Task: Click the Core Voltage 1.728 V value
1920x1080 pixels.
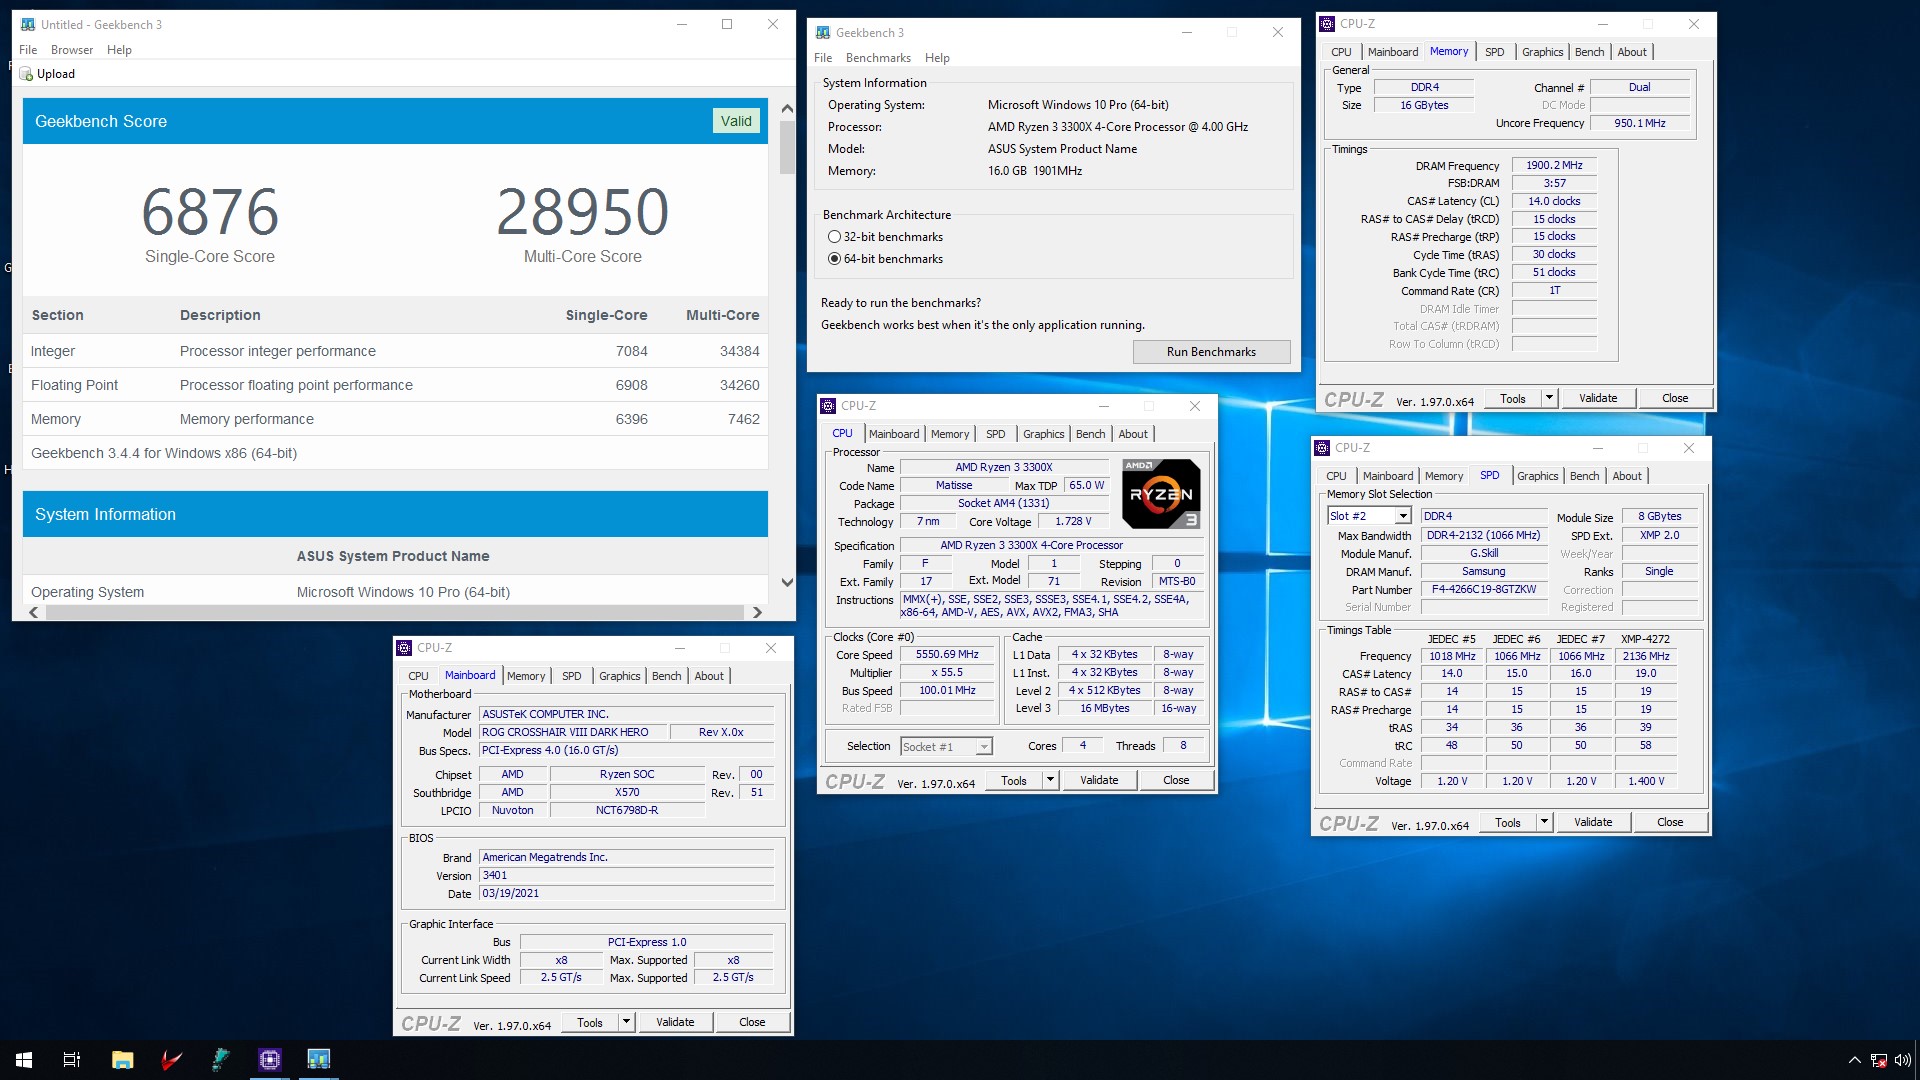Action: coord(1073,522)
